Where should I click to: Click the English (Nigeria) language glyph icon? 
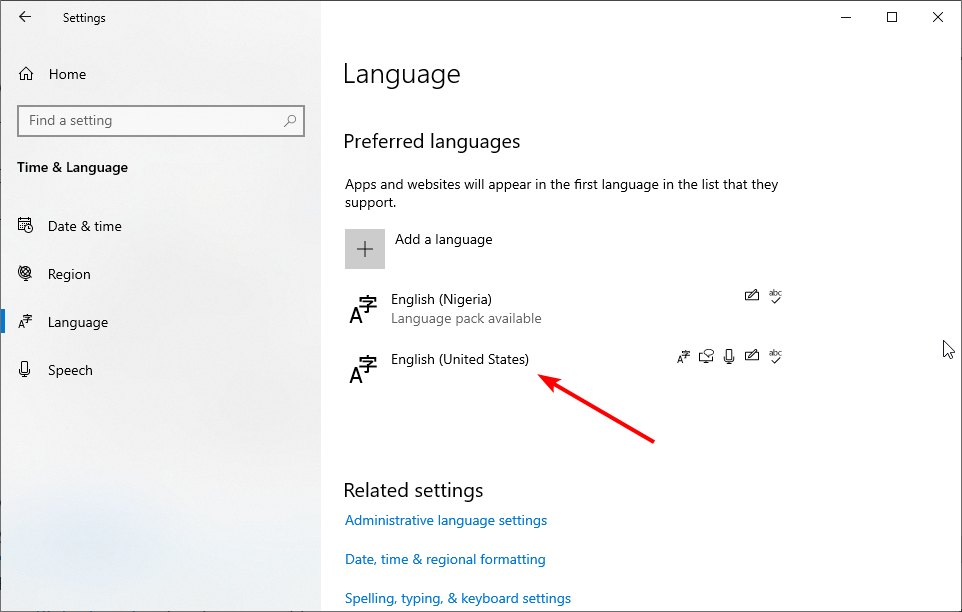[363, 309]
